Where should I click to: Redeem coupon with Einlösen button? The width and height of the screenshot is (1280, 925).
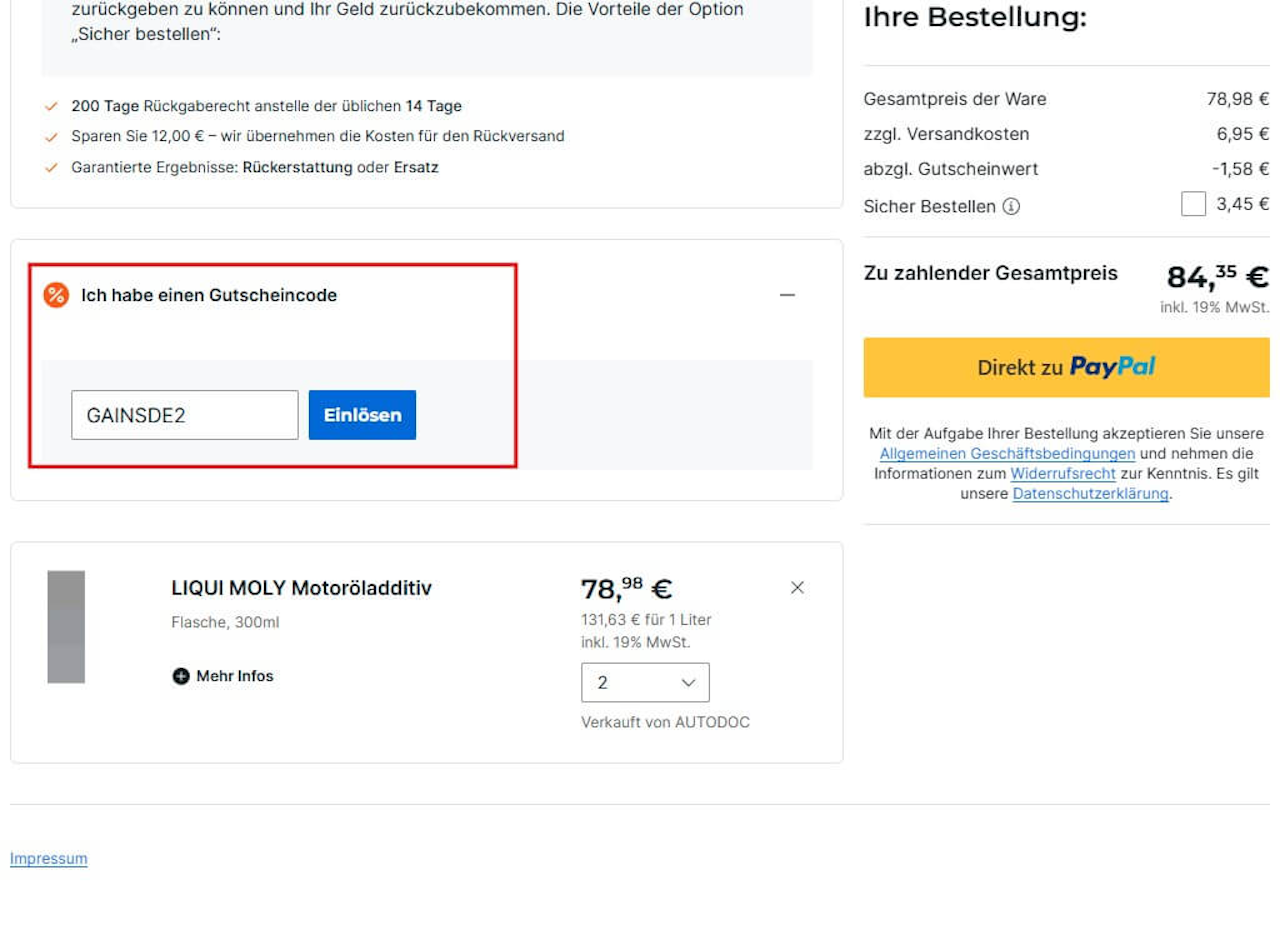coord(362,415)
